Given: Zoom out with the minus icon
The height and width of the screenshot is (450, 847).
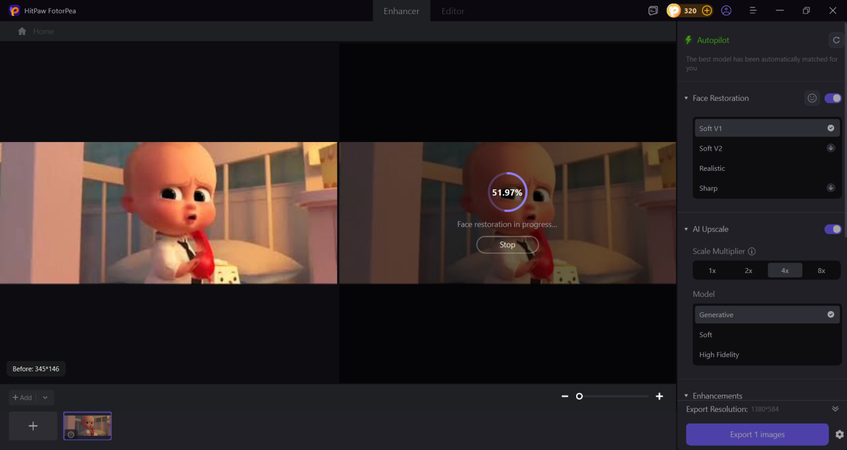Looking at the screenshot, I should (564, 397).
